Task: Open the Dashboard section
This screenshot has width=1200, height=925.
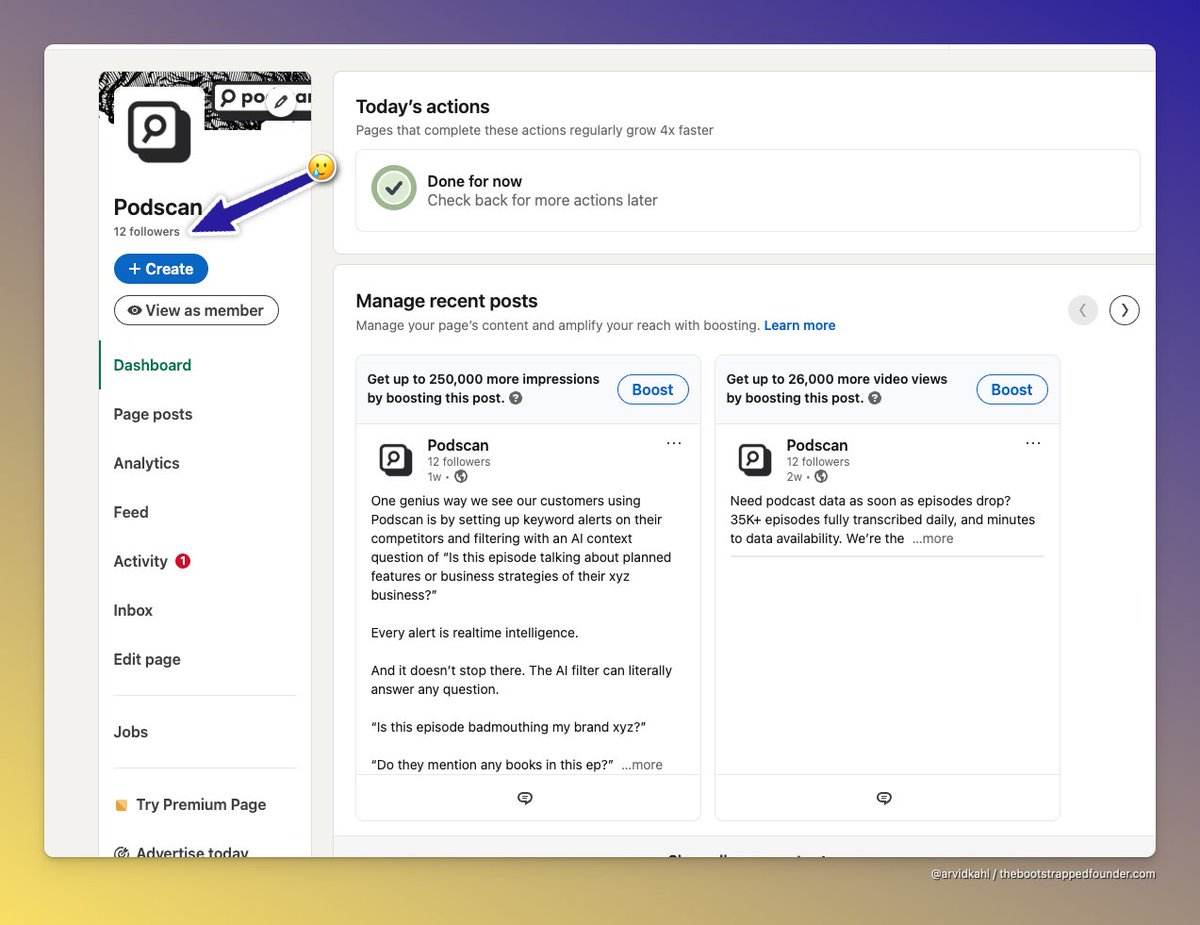Action: pyautogui.click(x=152, y=365)
